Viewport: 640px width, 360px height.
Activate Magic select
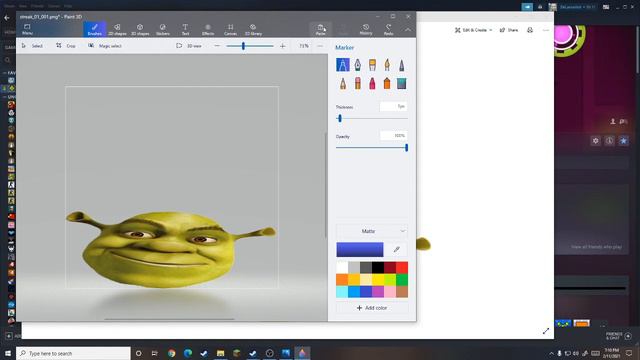click(105, 46)
